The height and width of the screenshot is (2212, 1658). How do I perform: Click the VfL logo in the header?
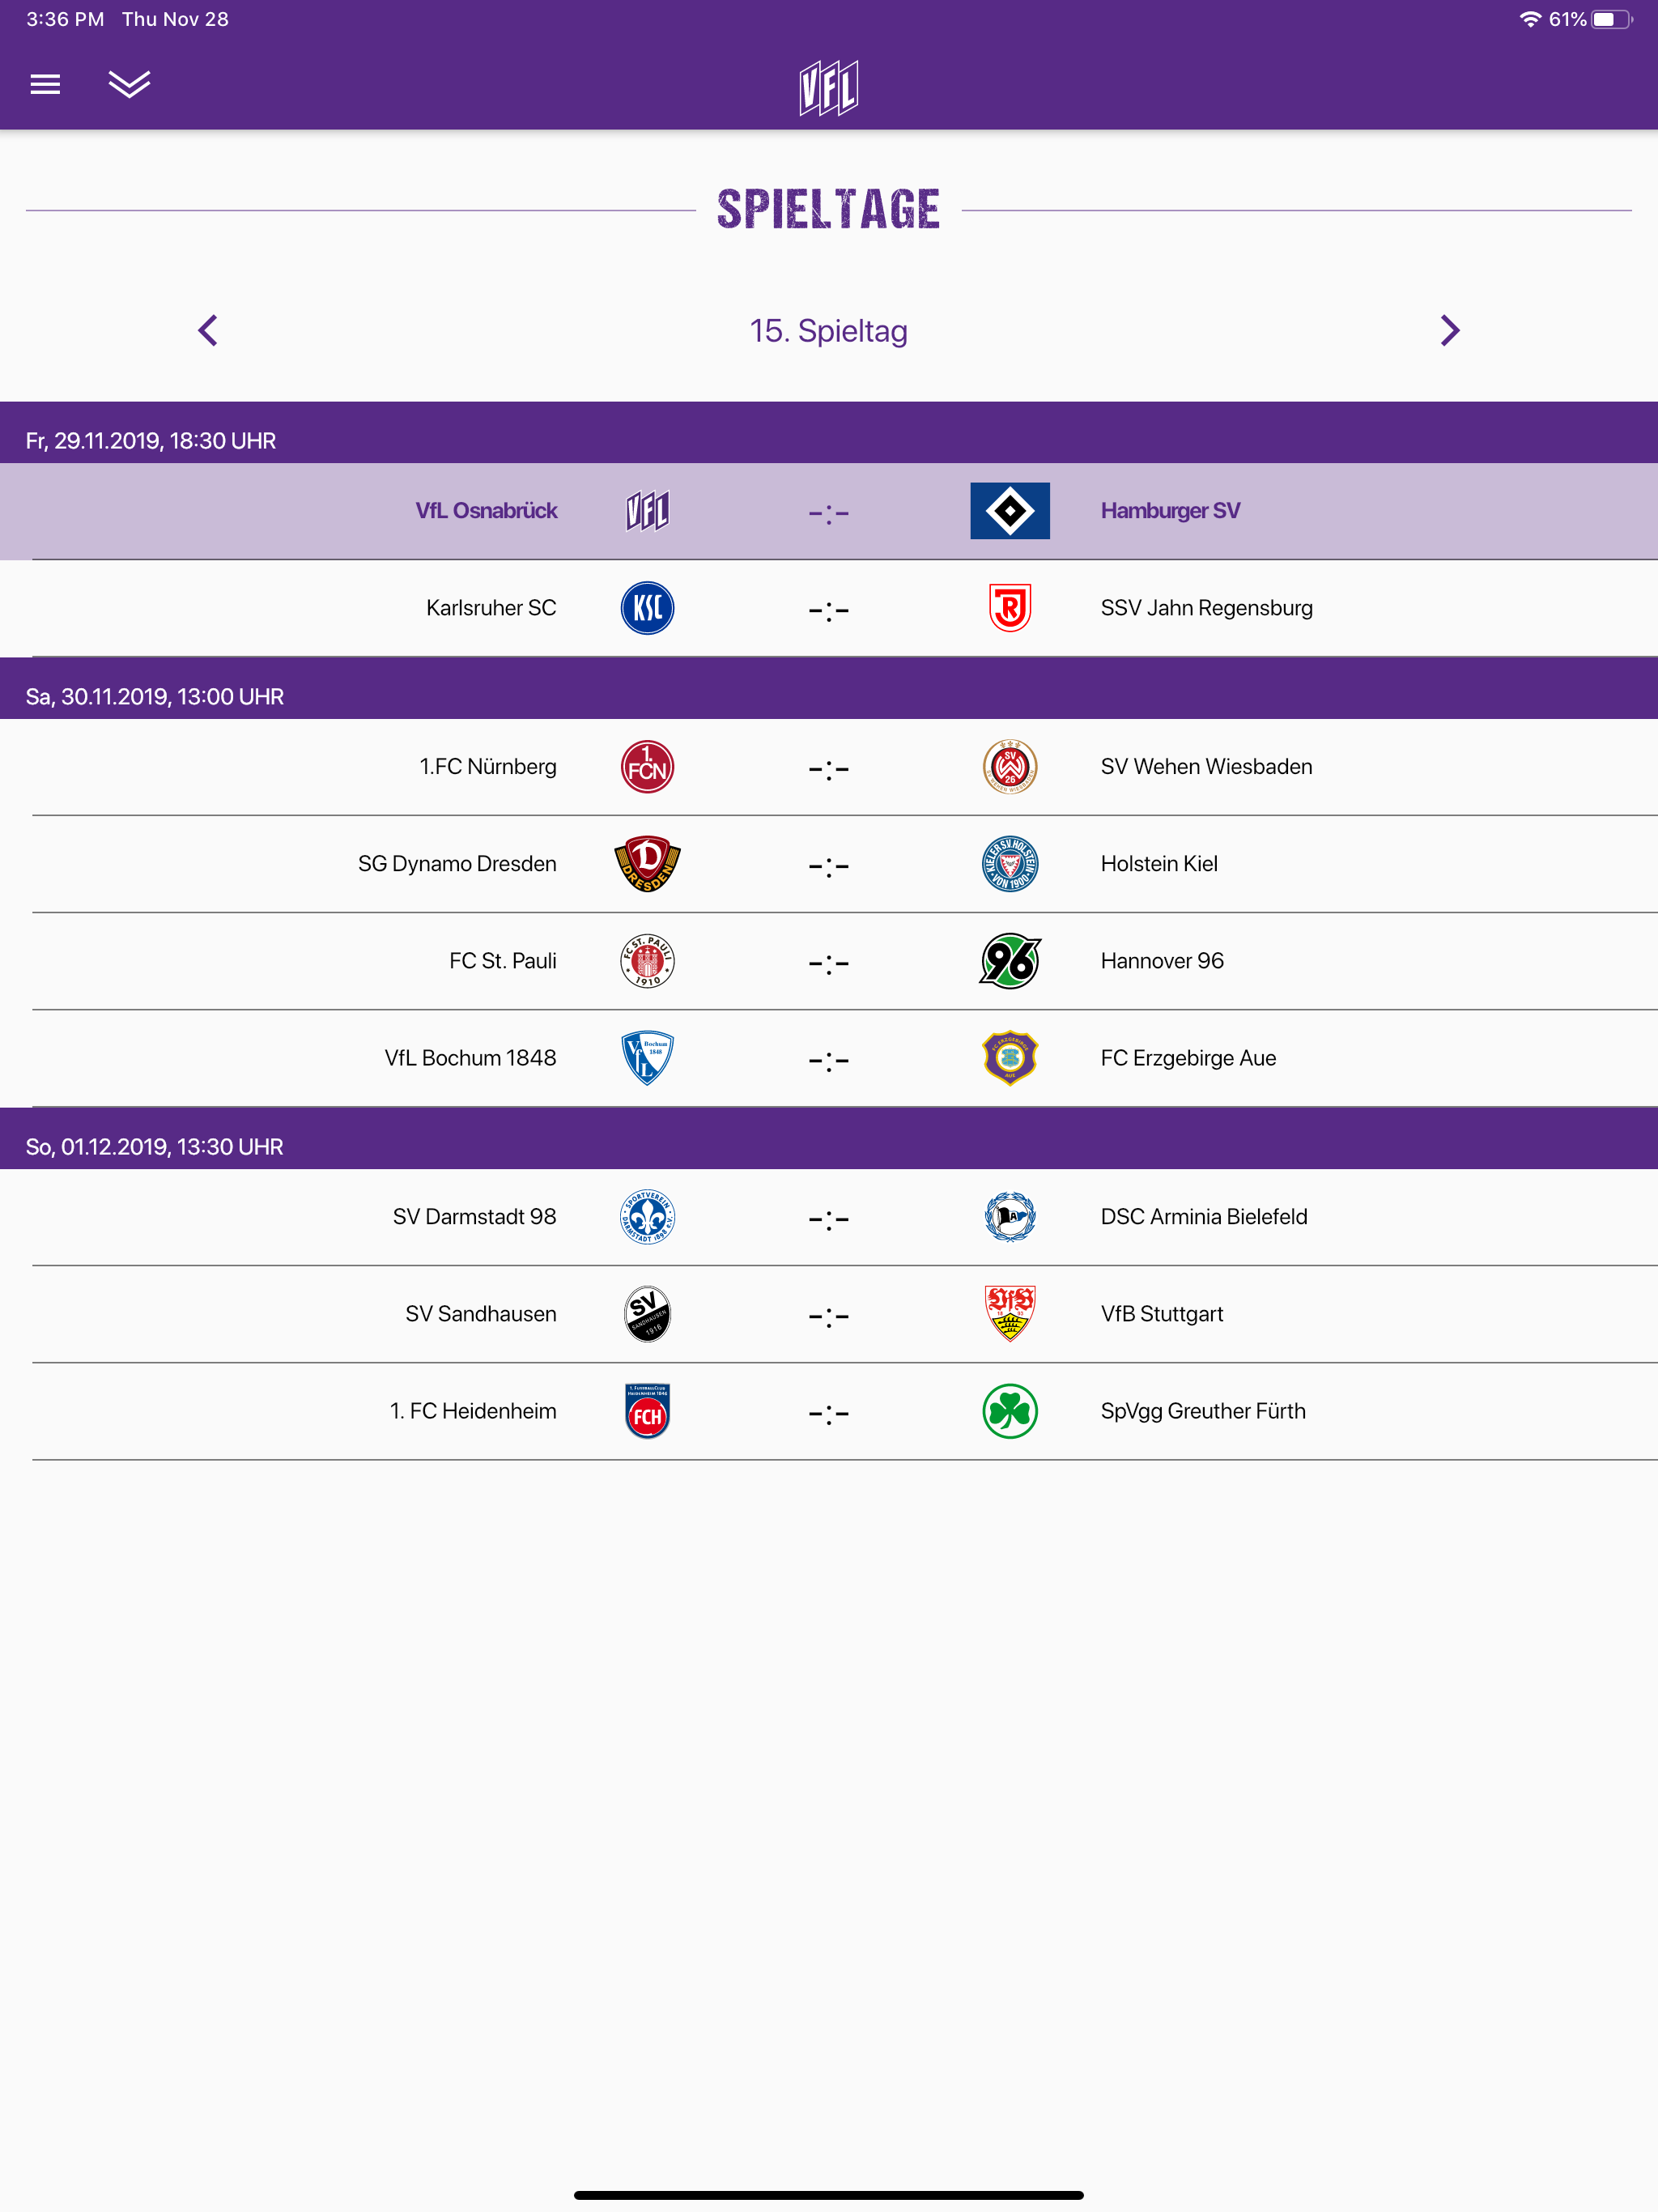pyautogui.click(x=829, y=88)
